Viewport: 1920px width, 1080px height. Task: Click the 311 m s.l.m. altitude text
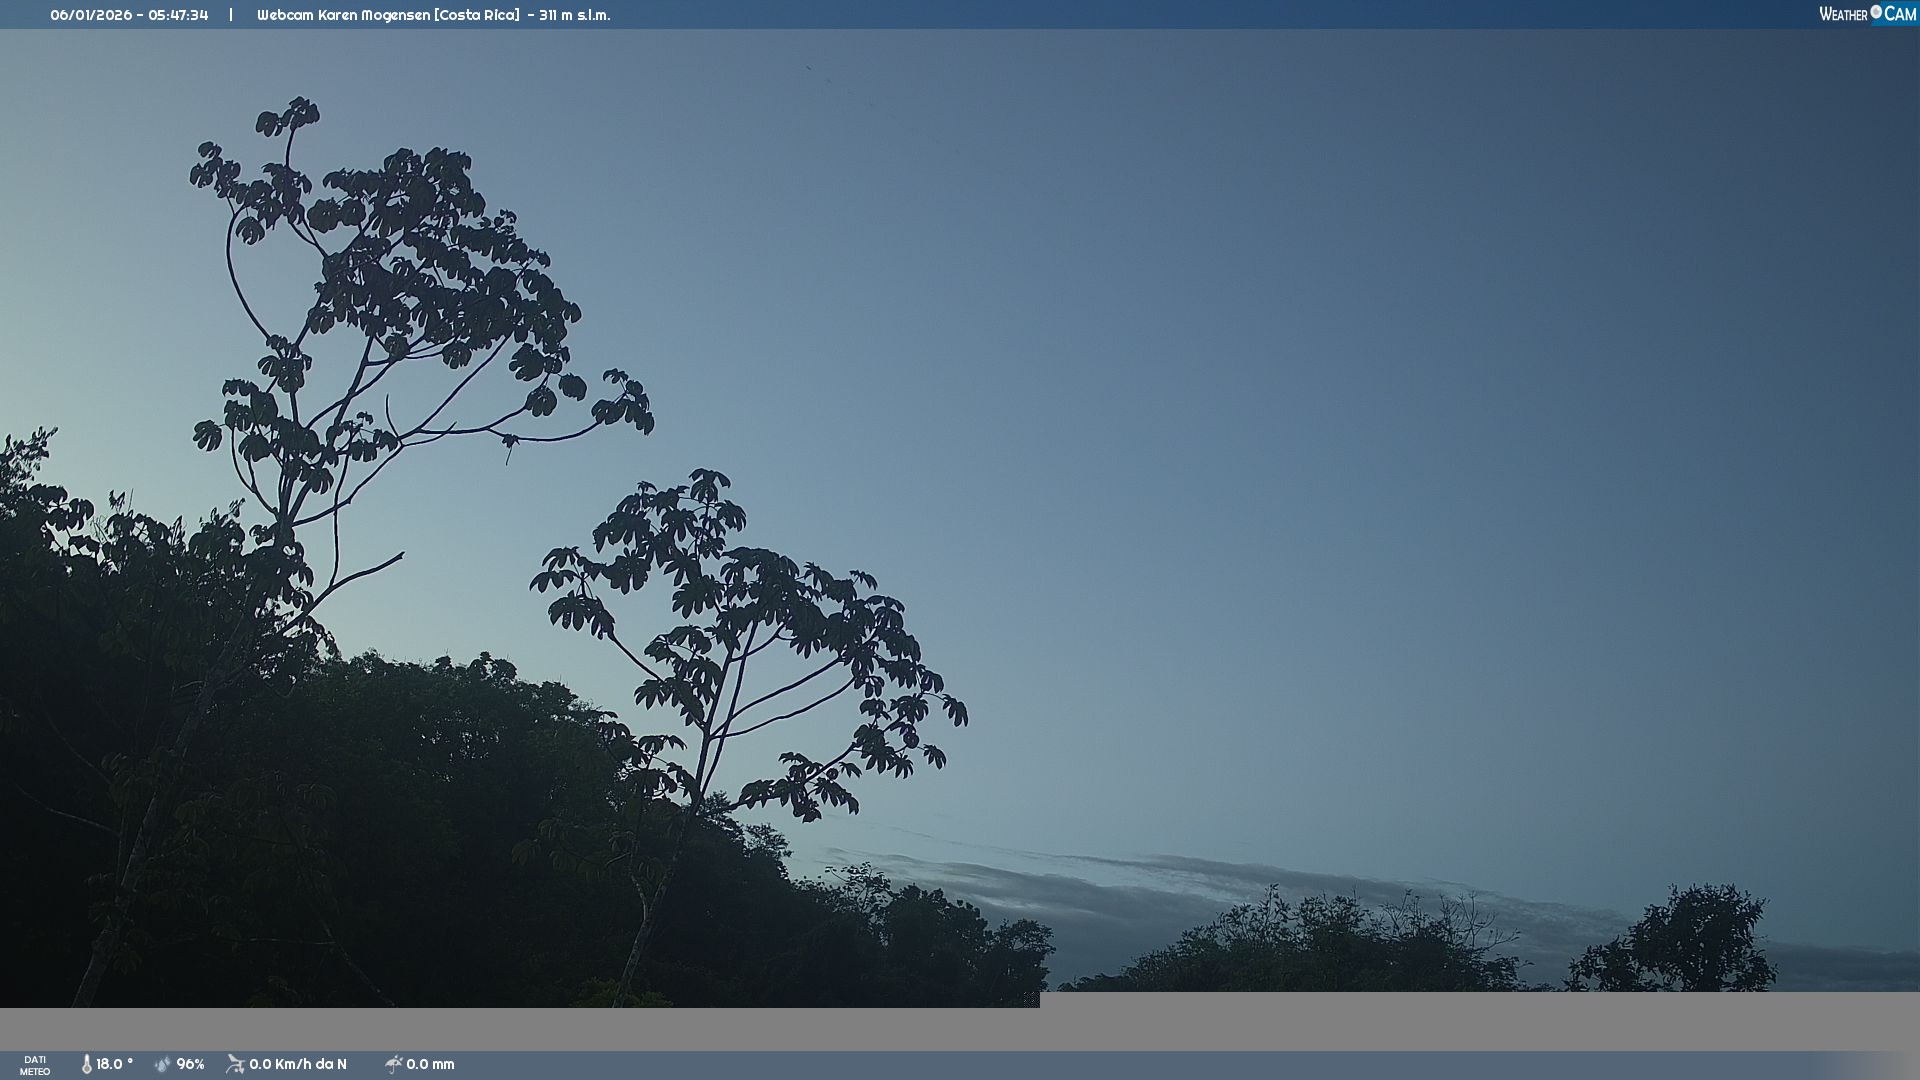(574, 15)
